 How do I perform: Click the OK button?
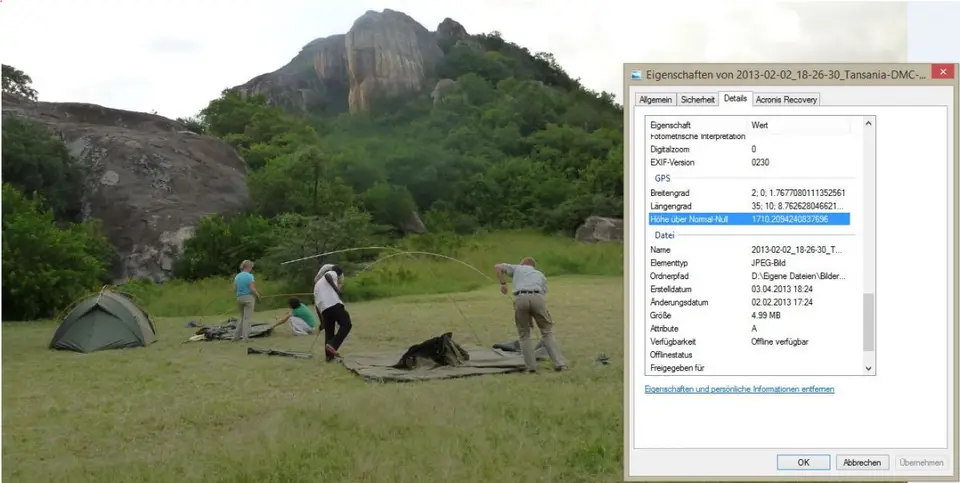[x=803, y=463]
